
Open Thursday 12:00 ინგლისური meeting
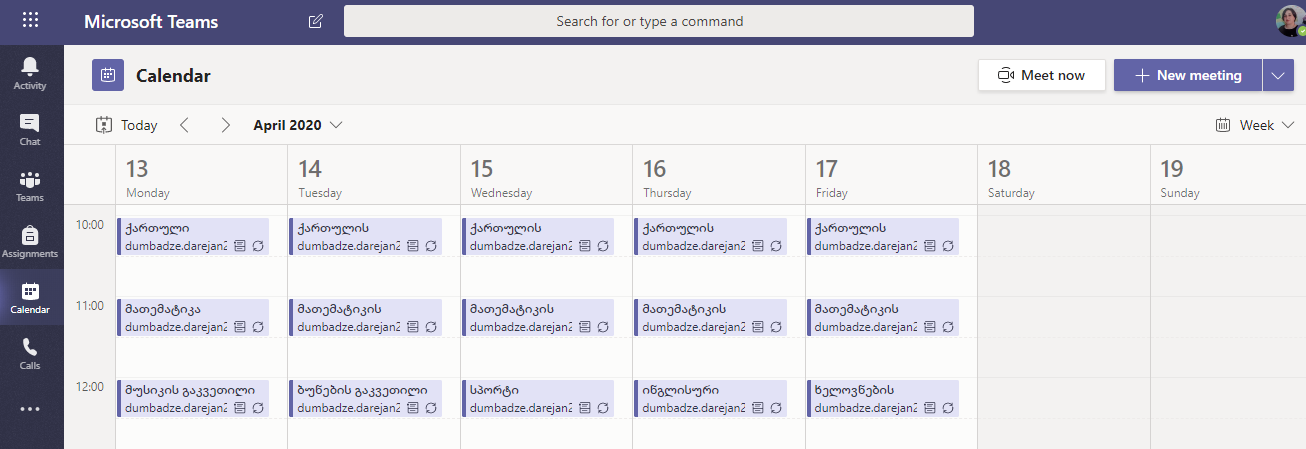click(710, 398)
